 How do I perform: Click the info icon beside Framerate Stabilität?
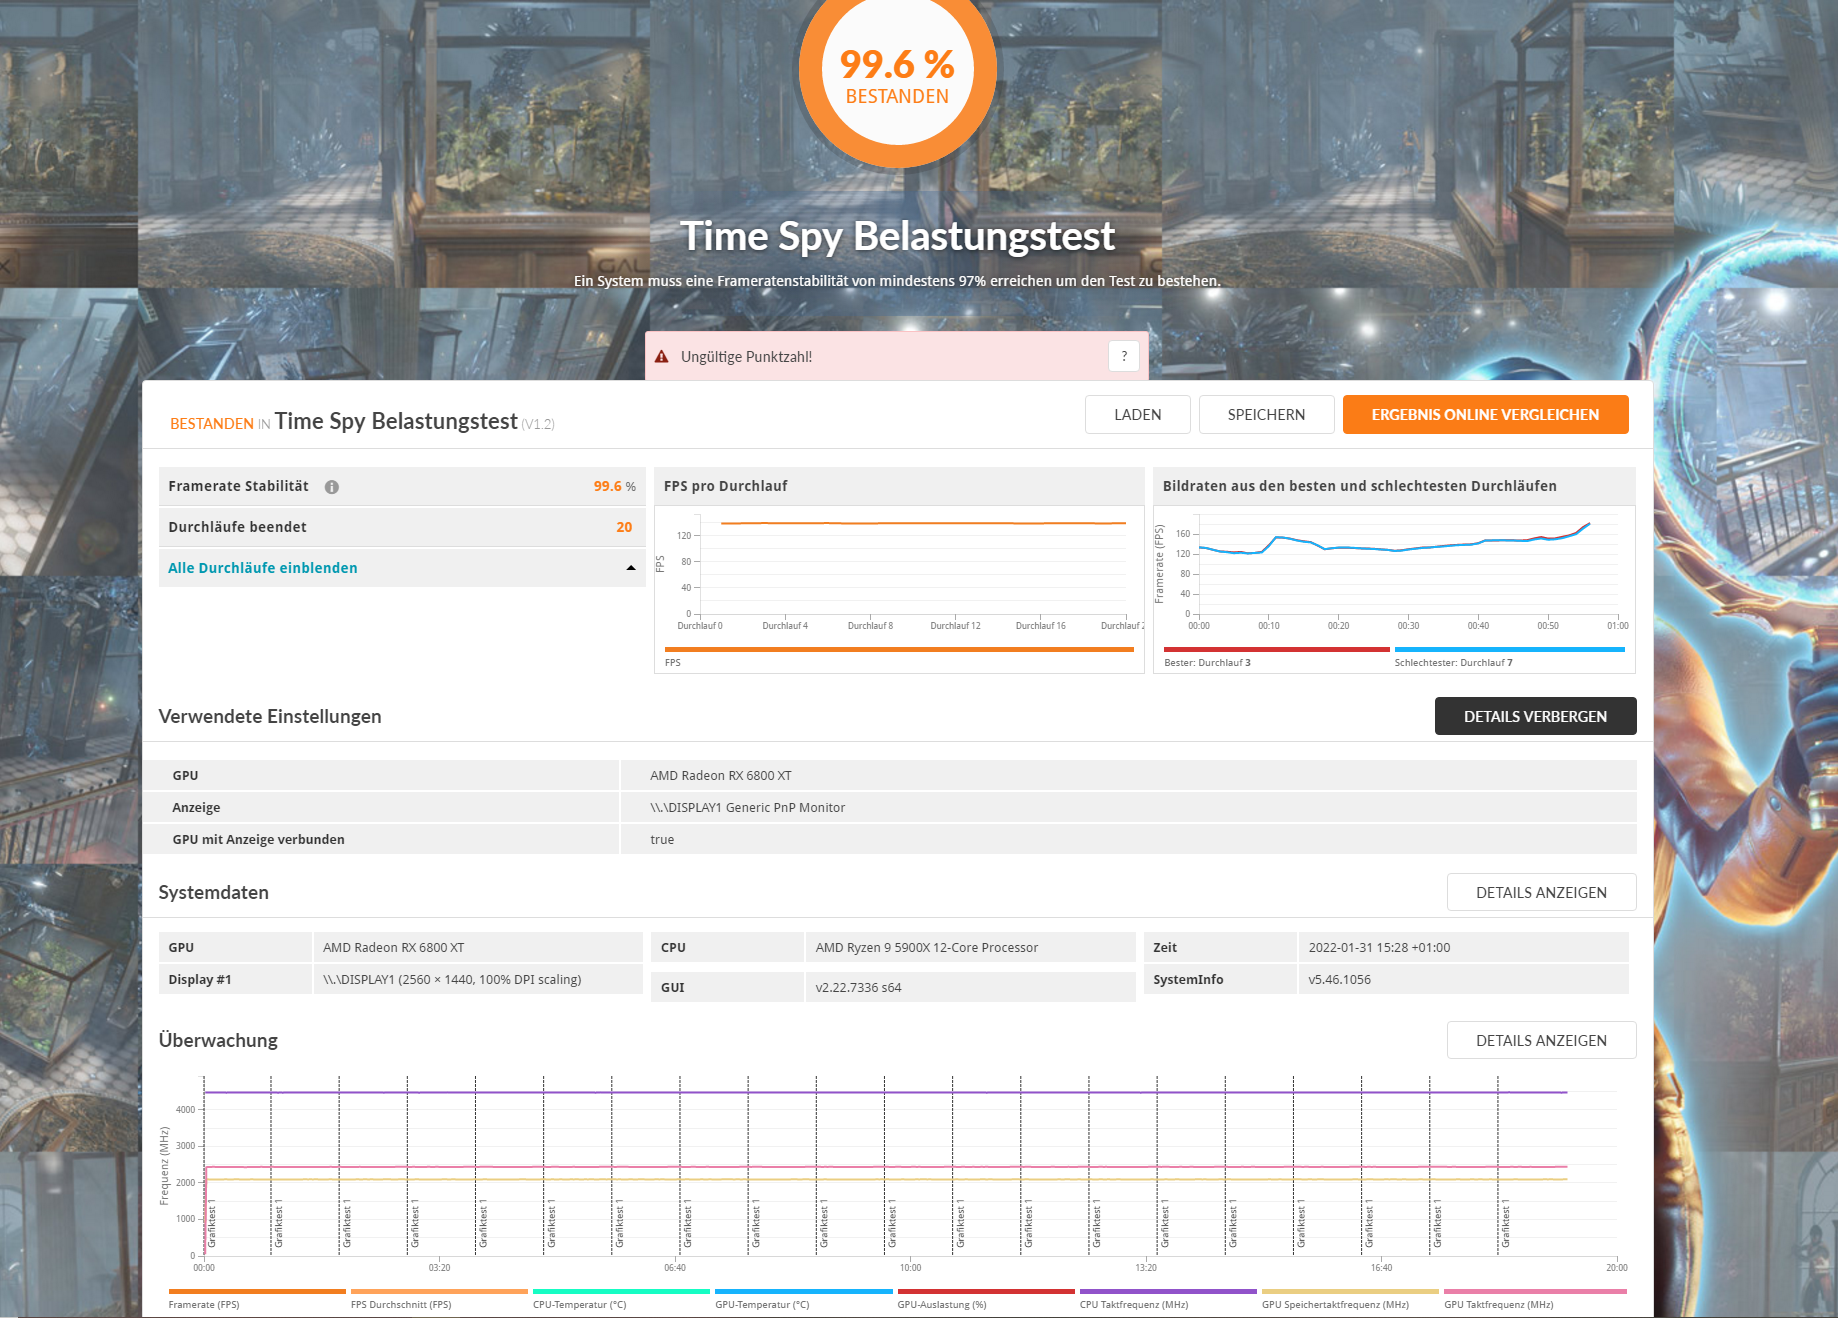[332, 487]
